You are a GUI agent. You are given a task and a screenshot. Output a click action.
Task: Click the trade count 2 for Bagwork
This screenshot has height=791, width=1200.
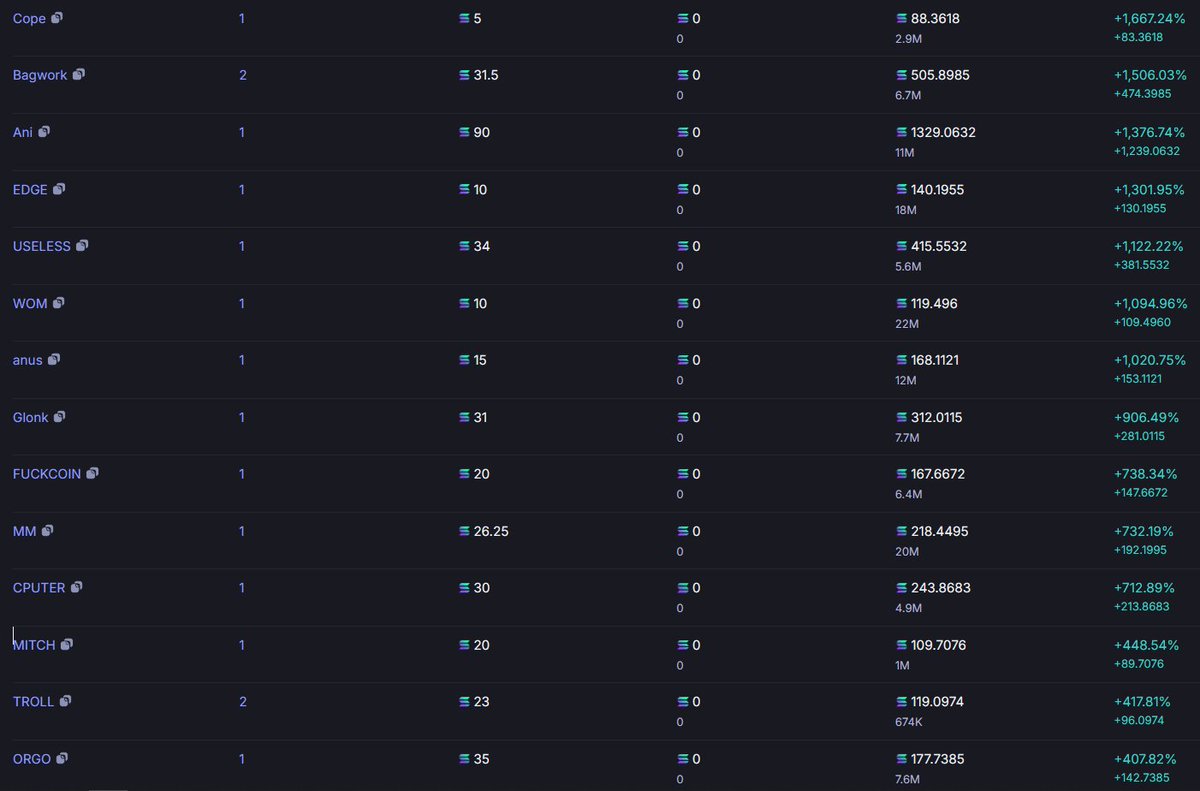coord(243,75)
